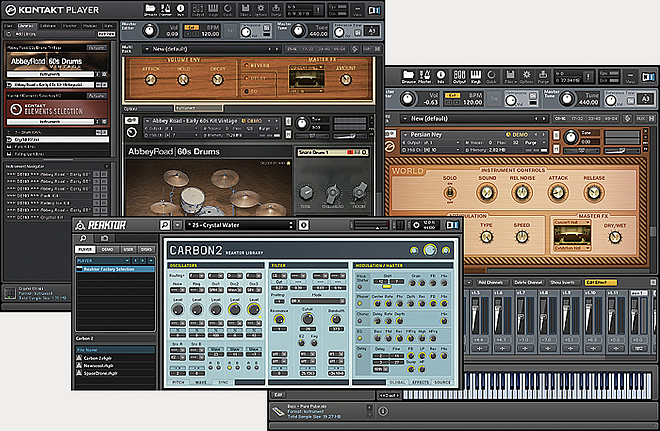Viewport: 660px width, 431px height.
Task: Open Reaktor snapshot menu arrow button
Action: click(177, 225)
